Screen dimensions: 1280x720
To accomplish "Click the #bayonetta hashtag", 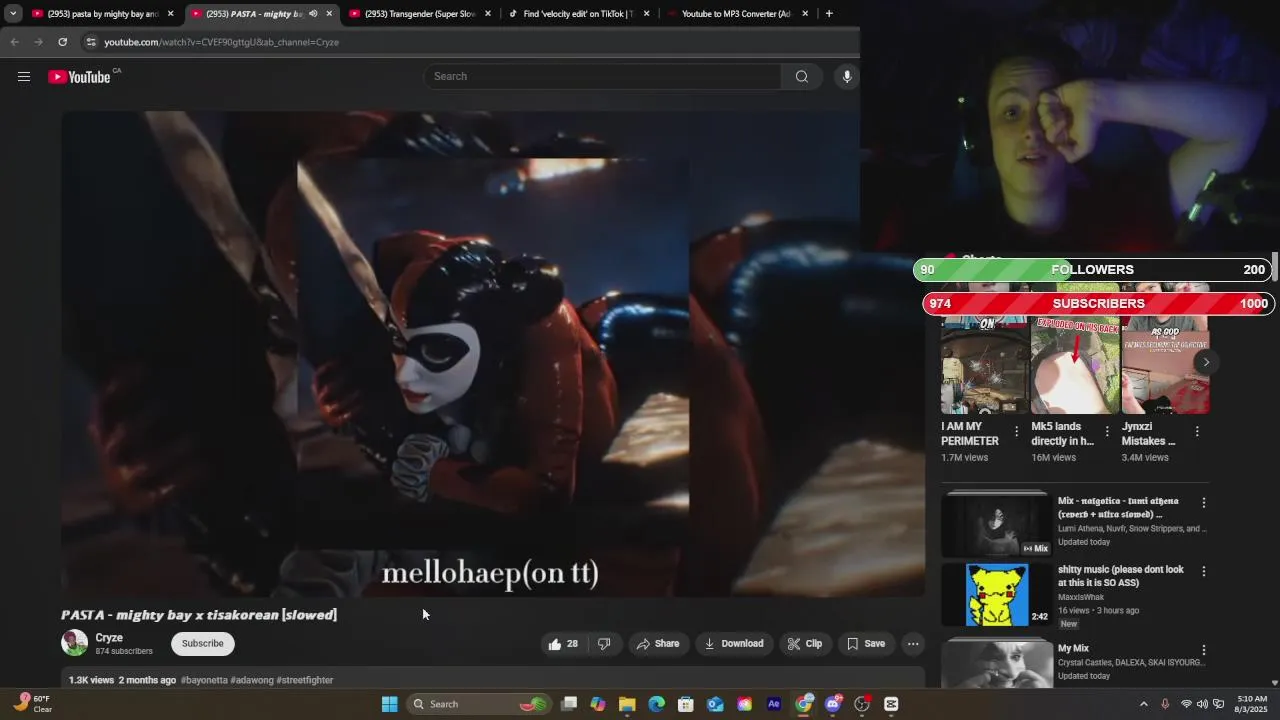I will click(x=204, y=680).
